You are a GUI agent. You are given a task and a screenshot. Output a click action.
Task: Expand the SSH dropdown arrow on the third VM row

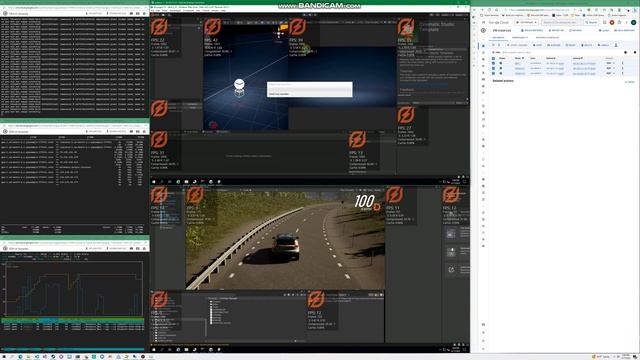click(x=614, y=73)
